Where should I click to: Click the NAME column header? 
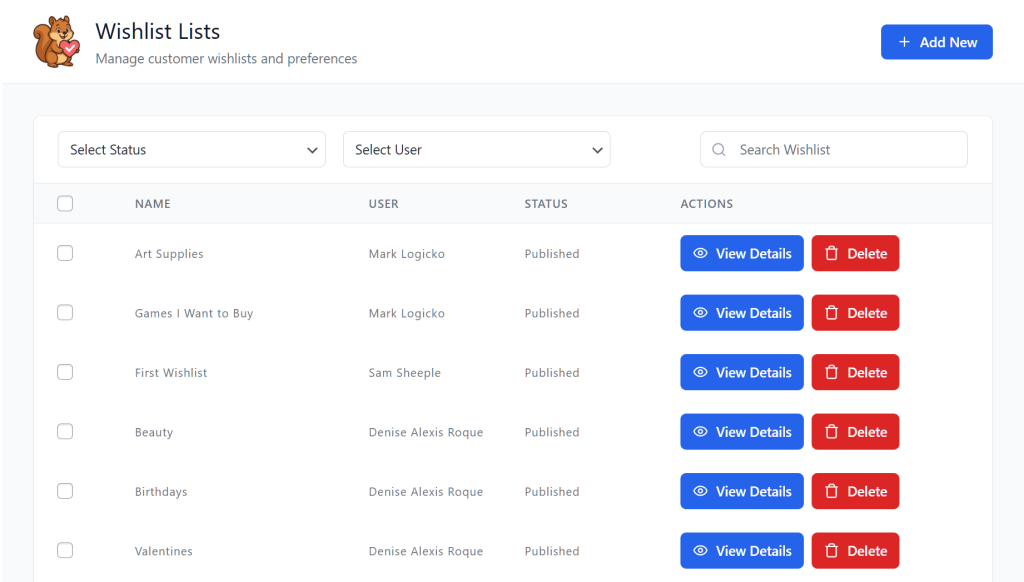pyautogui.click(x=152, y=204)
